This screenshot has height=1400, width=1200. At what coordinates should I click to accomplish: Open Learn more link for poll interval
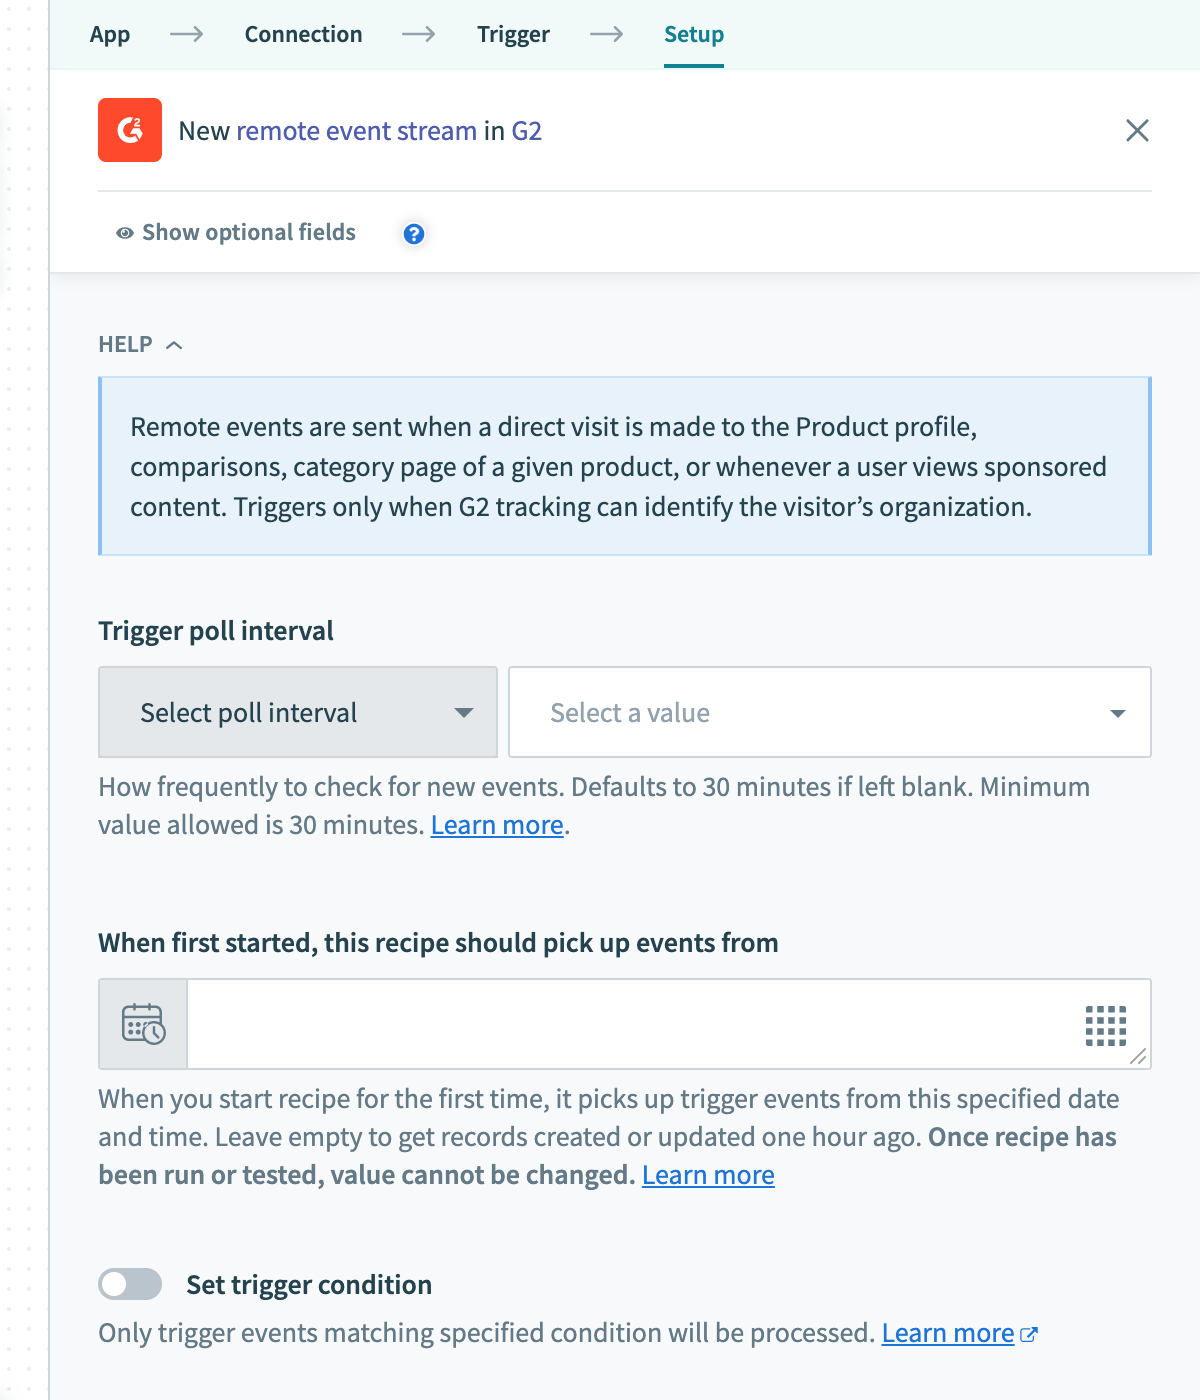click(x=497, y=825)
